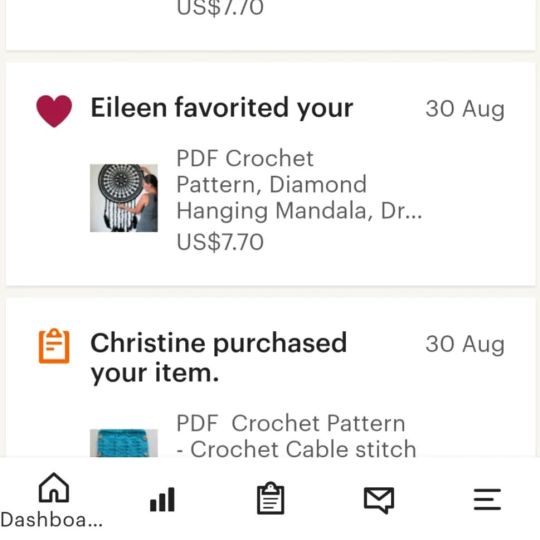Tap the partially visible US$7.70 price at the top of the screen

pyautogui.click(x=220, y=8)
